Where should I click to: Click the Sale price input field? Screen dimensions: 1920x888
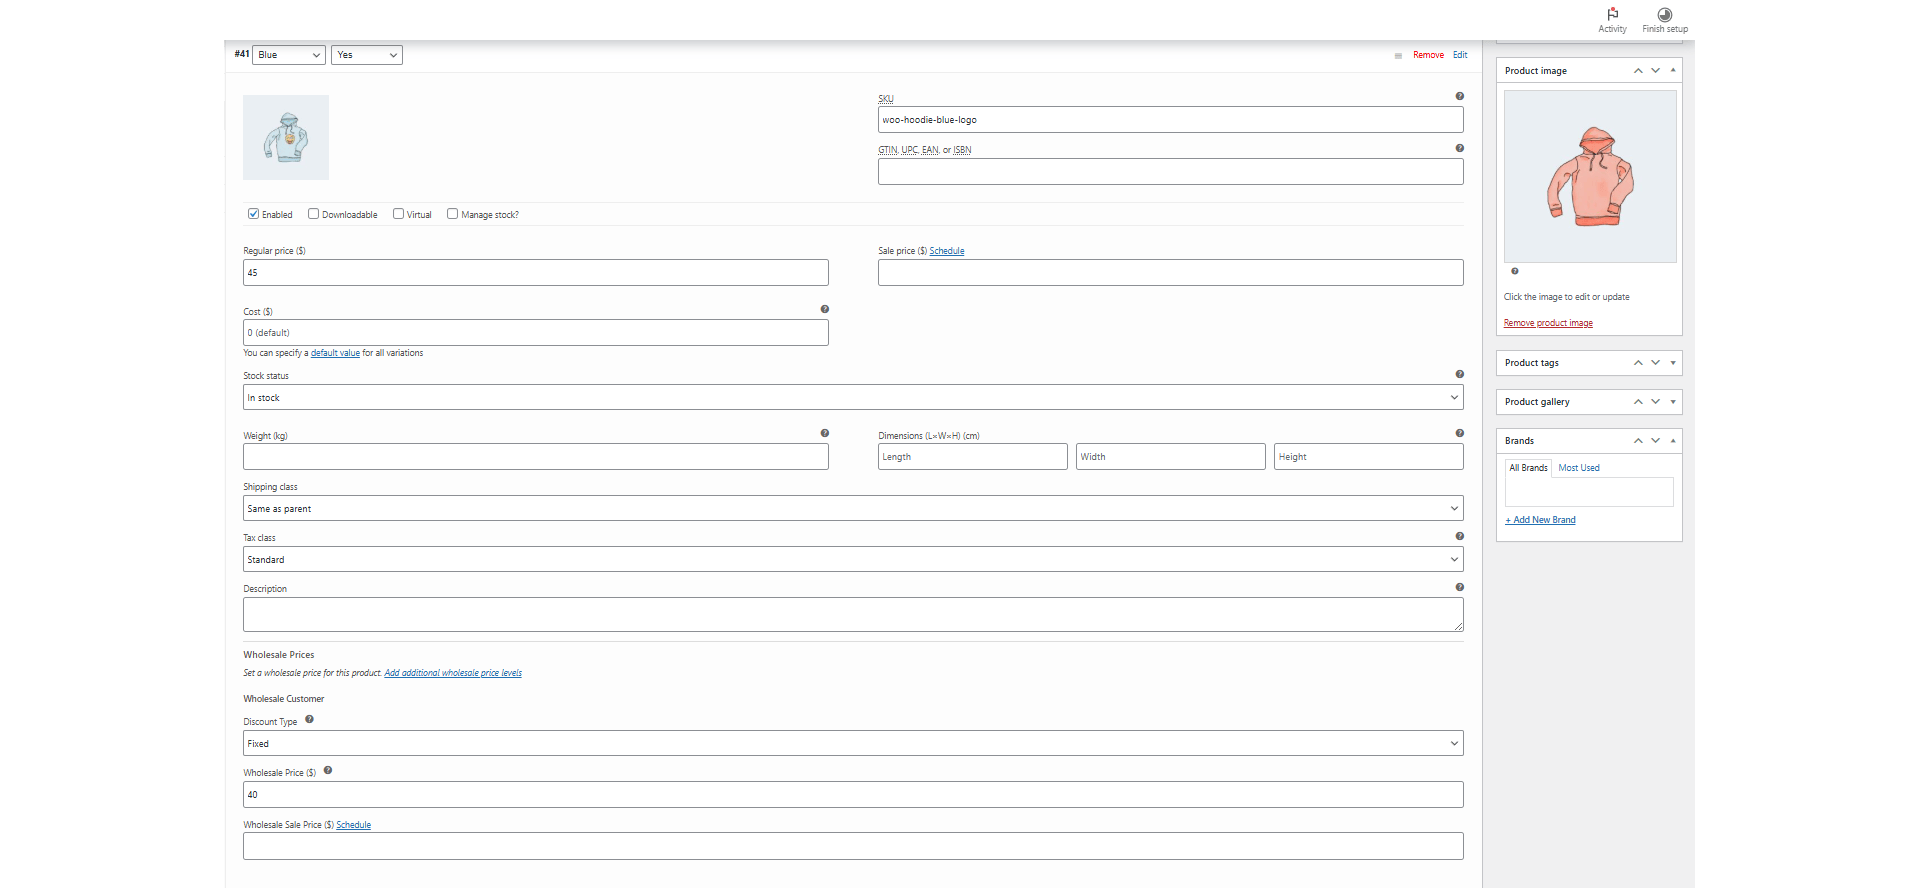tap(1171, 273)
